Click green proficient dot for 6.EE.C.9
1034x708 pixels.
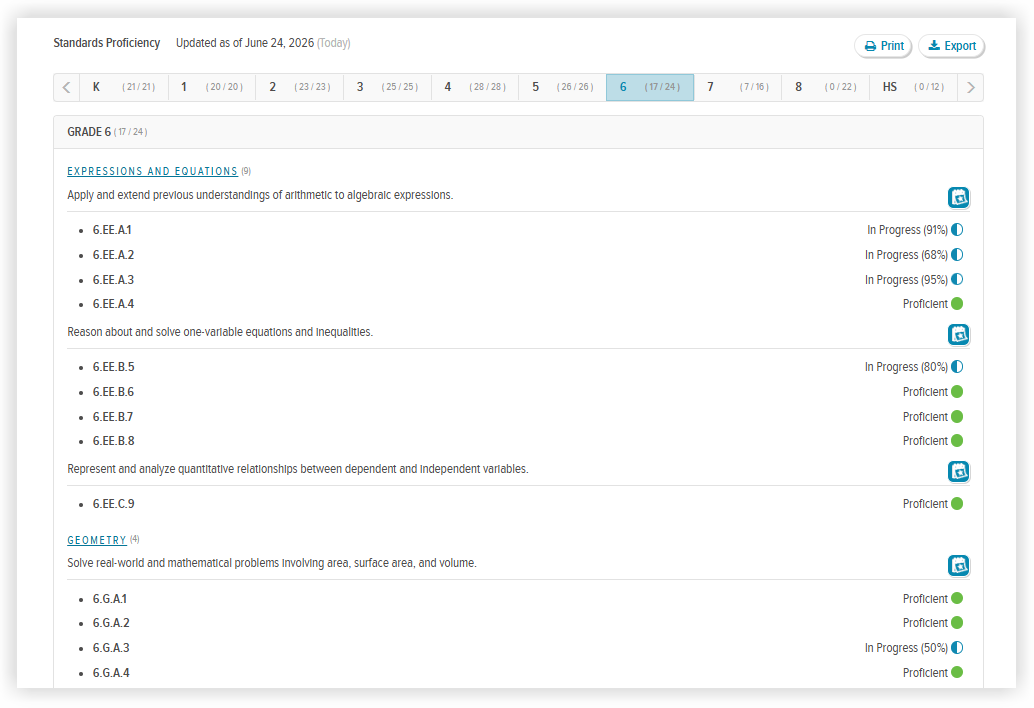pyautogui.click(x=958, y=504)
